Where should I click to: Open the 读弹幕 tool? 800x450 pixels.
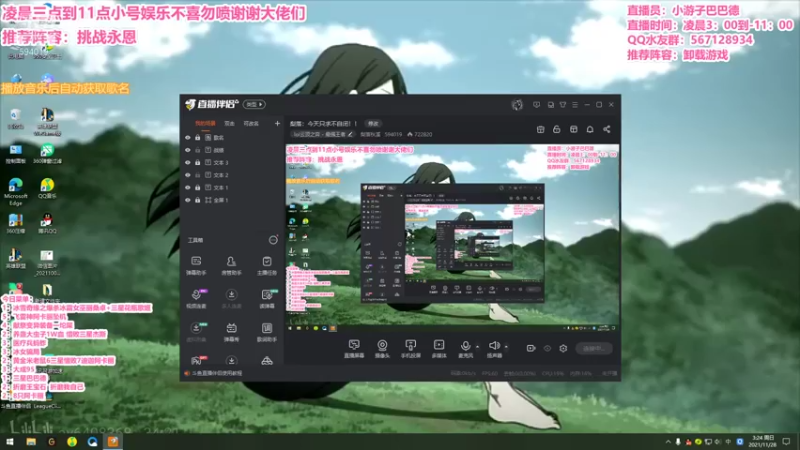pyautogui.click(x=266, y=299)
